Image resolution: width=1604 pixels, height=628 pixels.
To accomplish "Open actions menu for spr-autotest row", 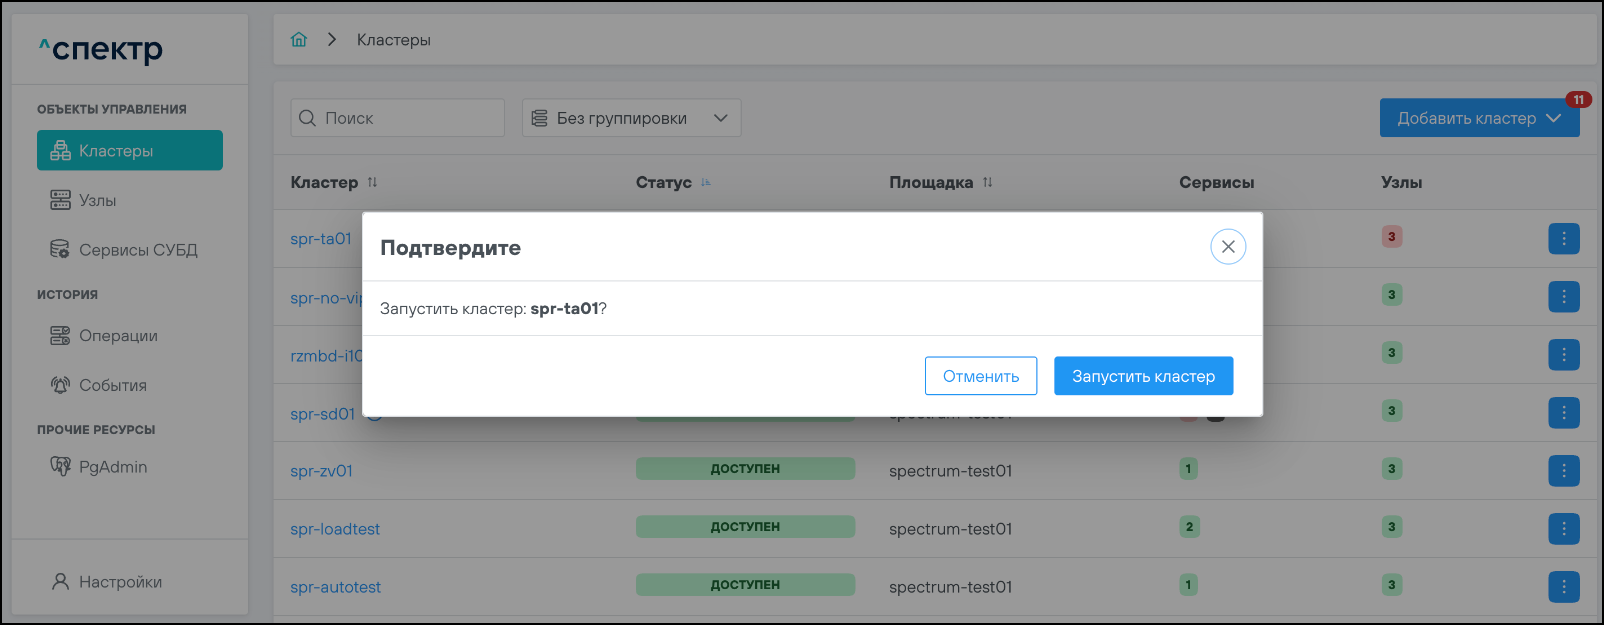I will click(x=1564, y=587).
